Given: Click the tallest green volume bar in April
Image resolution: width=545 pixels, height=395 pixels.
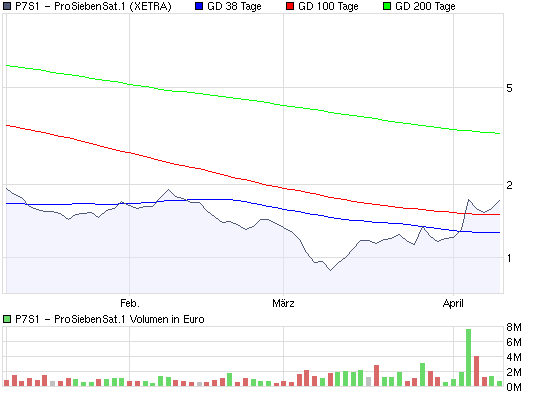Looking at the screenshot, I should 469,357.
